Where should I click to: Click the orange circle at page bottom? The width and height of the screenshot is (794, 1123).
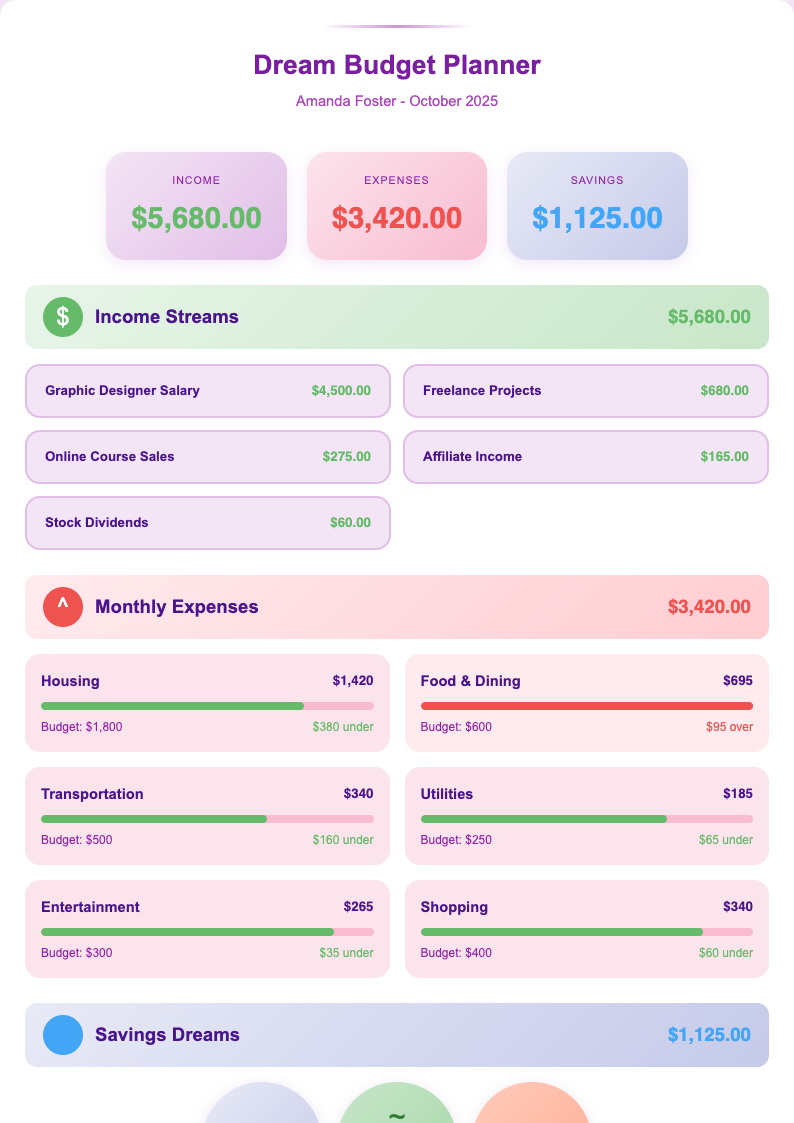point(532,1110)
